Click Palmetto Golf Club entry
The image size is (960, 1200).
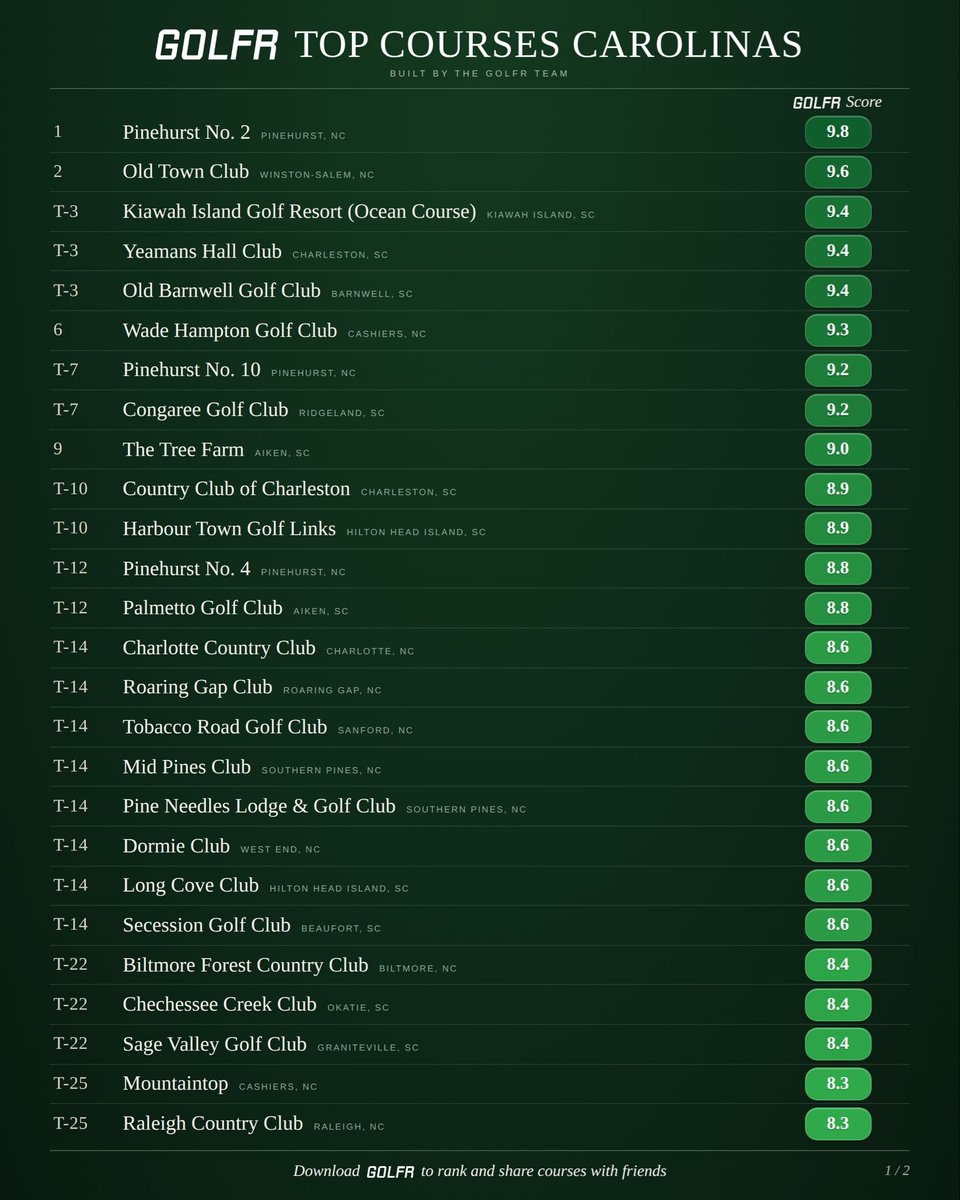203,608
